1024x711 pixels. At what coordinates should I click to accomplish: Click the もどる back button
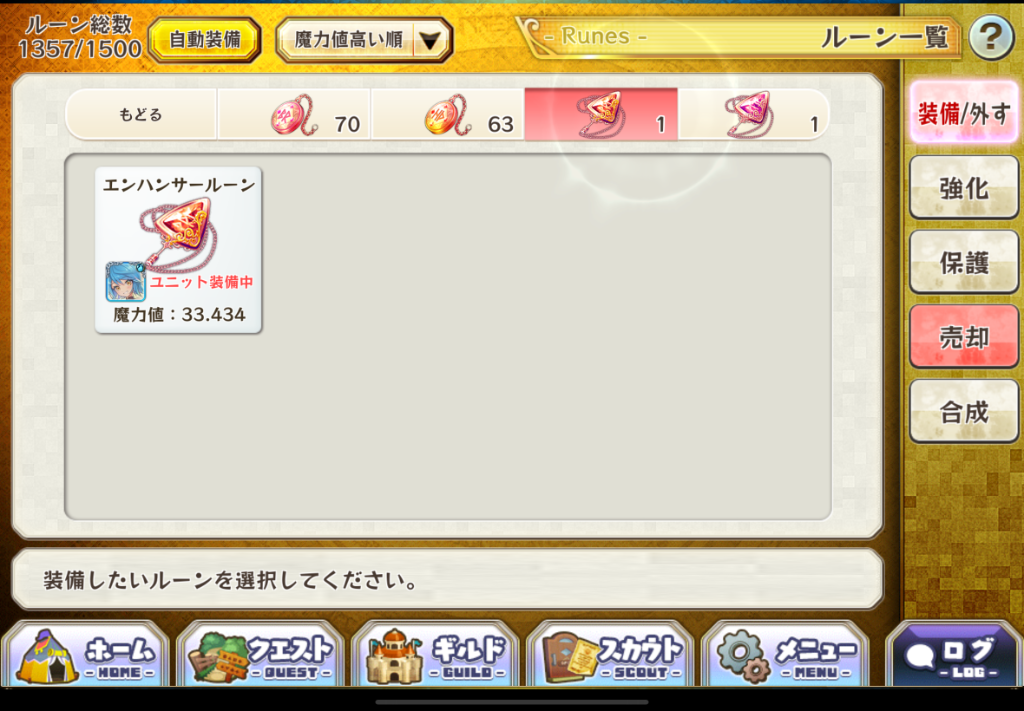click(140, 114)
